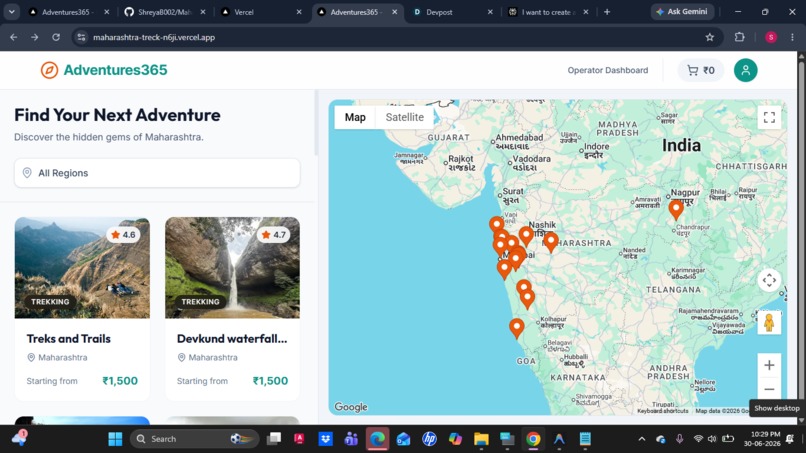Open the user profile avatar button
This screenshot has height=453, width=806.
[745, 70]
